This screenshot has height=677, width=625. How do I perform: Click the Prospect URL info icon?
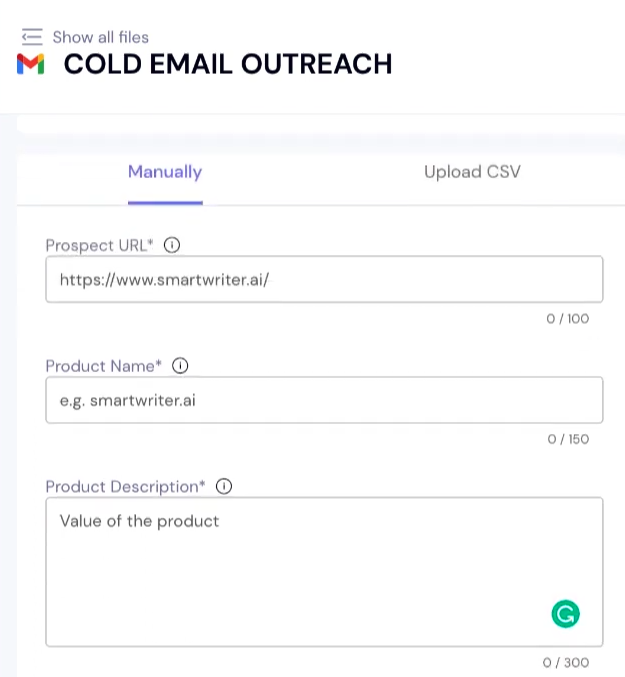click(172, 245)
